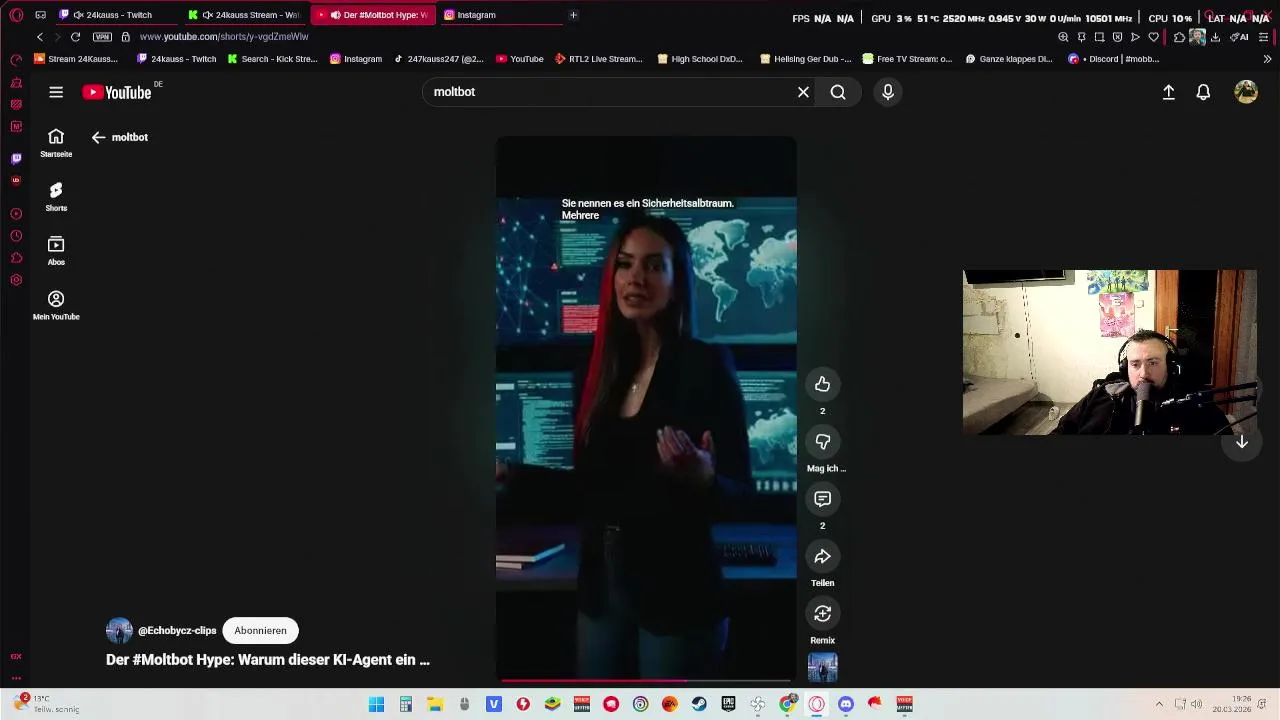
Task: Open Mein YouTube in the sidebar
Action: (56, 306)
